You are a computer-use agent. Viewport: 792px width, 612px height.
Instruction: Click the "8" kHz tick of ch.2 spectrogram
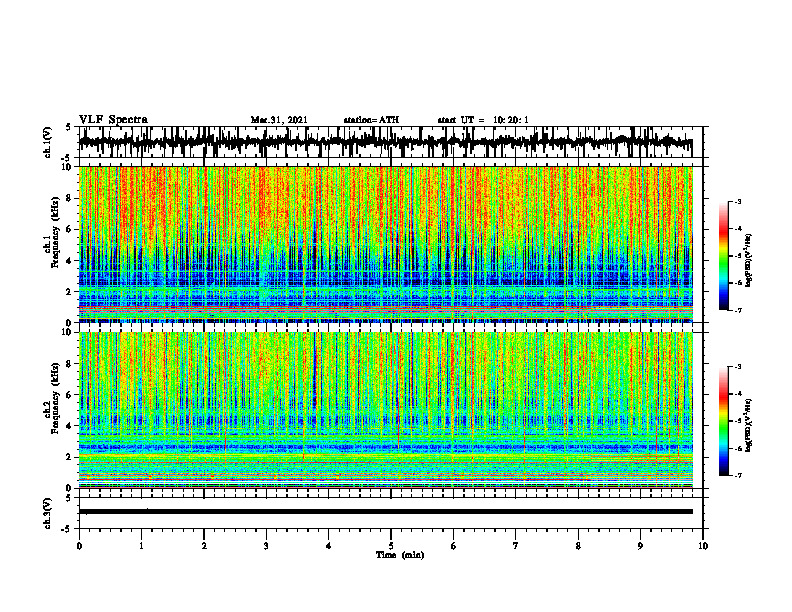point(70,364)
